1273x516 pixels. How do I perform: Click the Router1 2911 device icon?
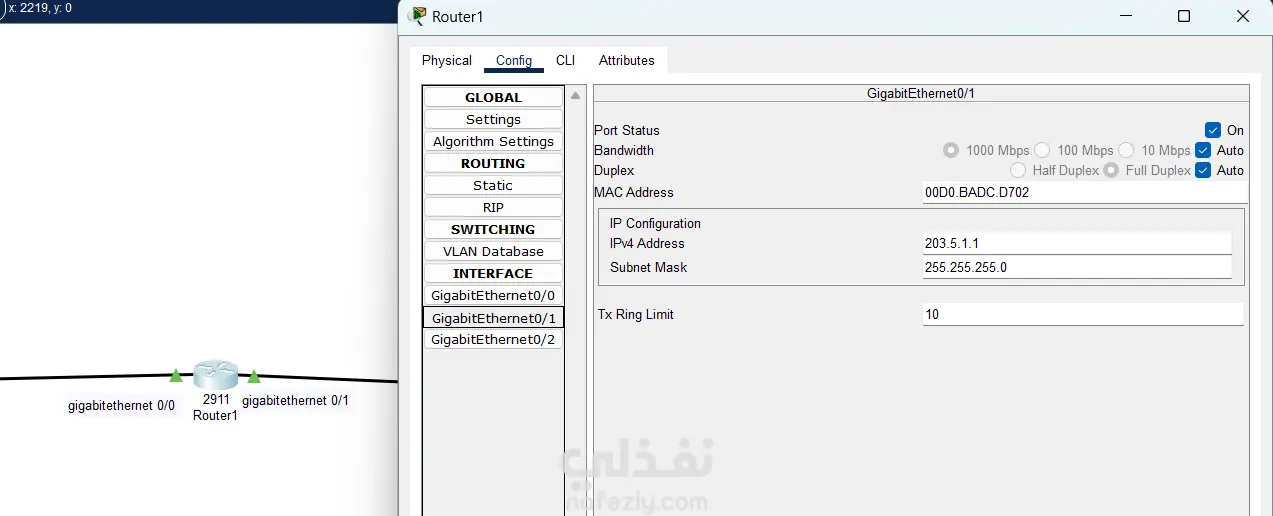[x=216, y=375]
